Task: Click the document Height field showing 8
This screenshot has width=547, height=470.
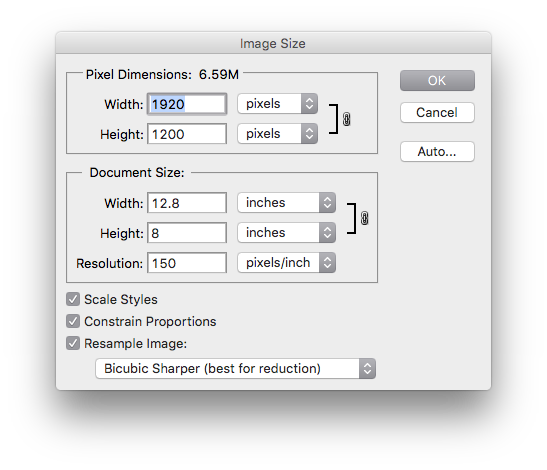Action: point(187,233)
